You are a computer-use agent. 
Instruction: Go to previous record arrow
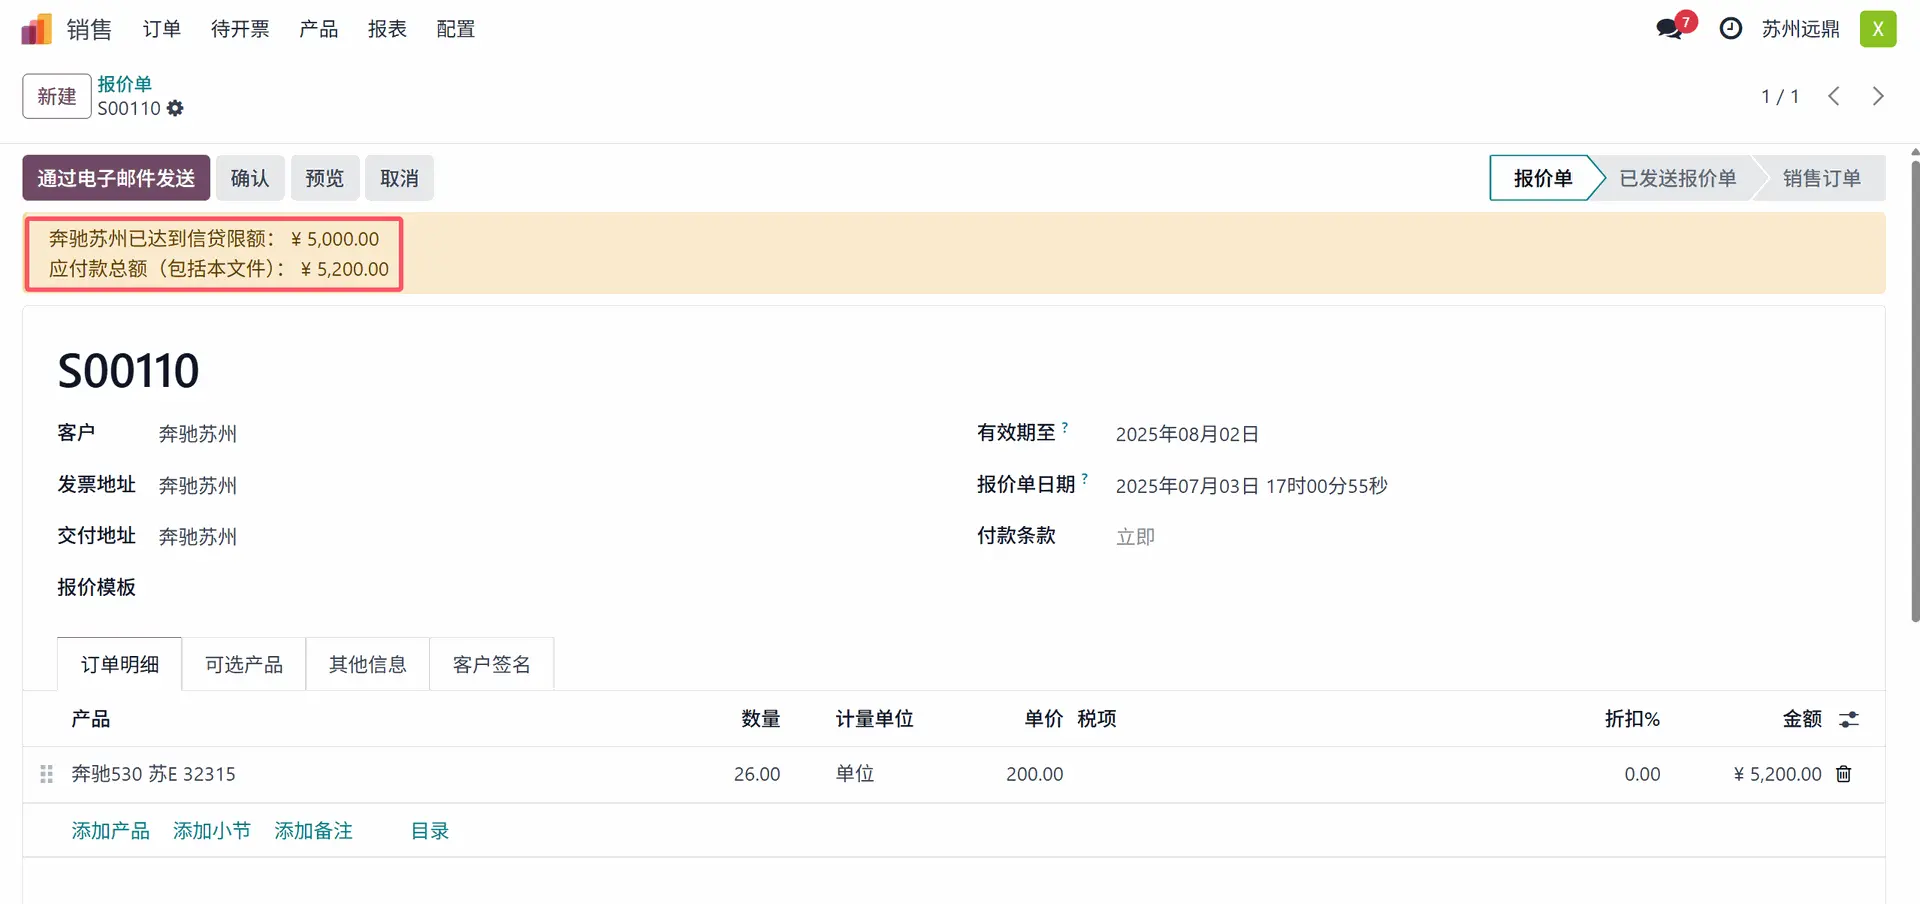(x=1834, y=96)
